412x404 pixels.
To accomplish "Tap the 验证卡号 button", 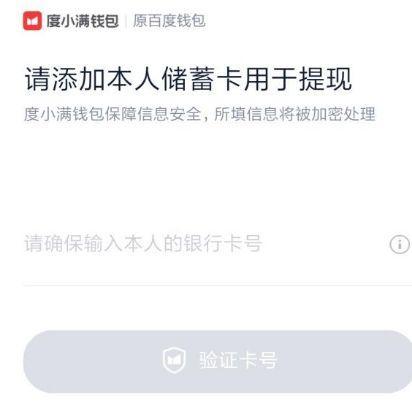I will click(x=217, y=361).
